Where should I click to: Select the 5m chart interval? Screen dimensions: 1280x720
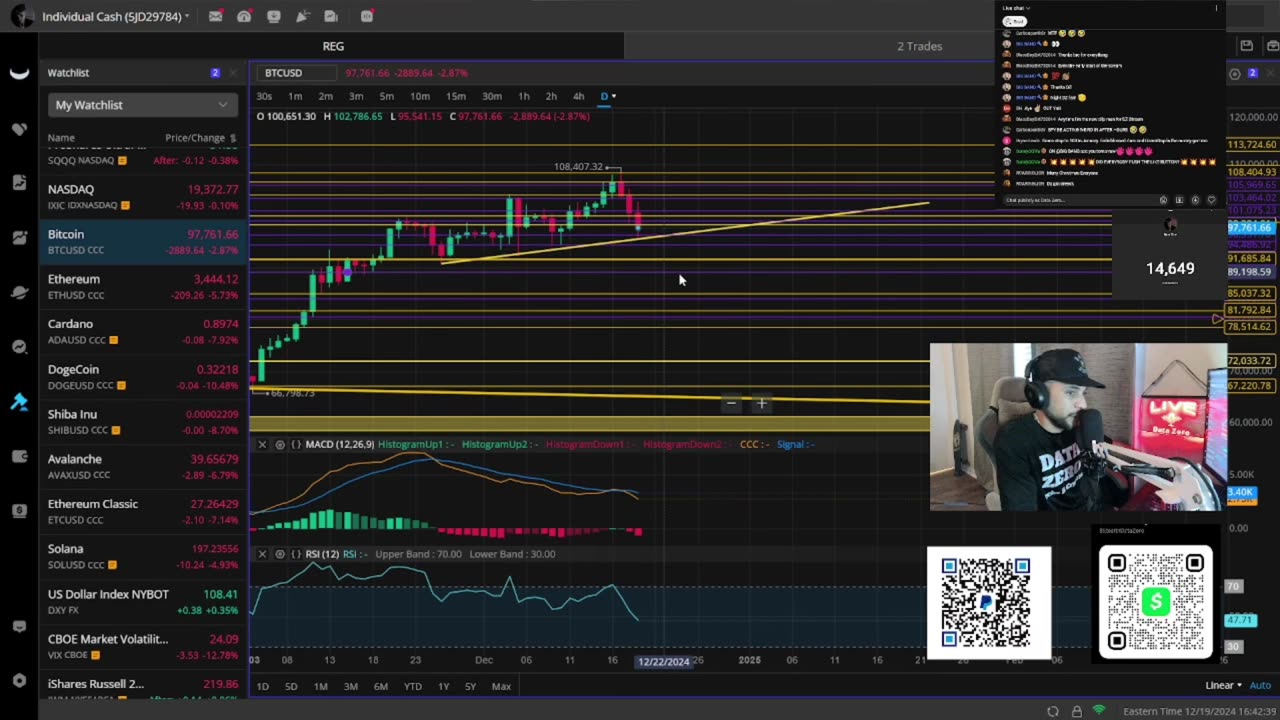tap(386, 96)
